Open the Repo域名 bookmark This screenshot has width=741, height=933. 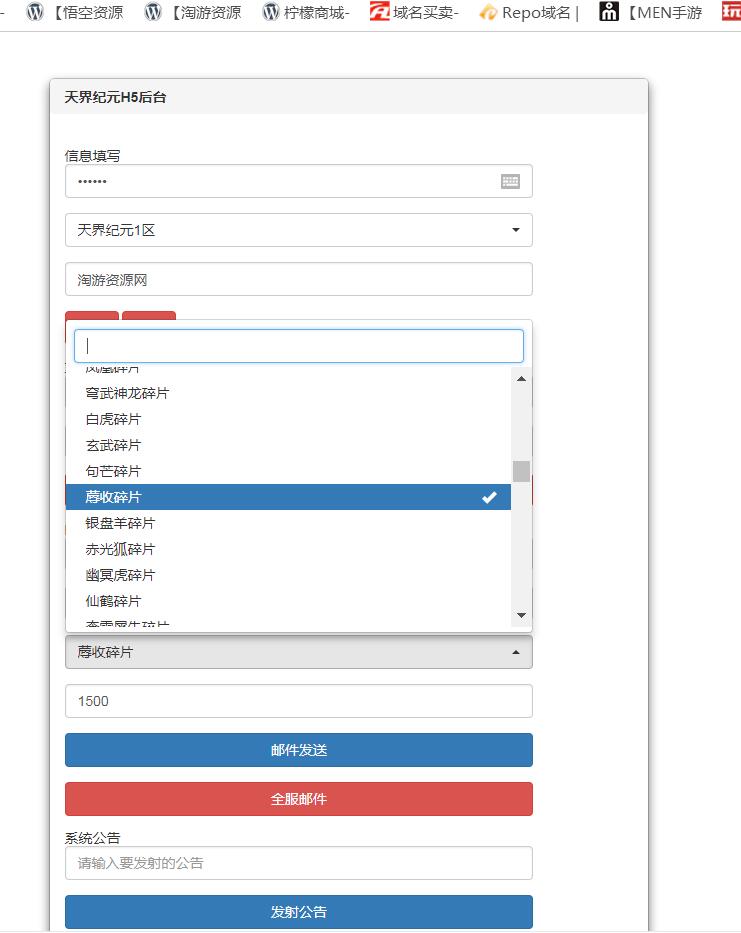(529, 13)
